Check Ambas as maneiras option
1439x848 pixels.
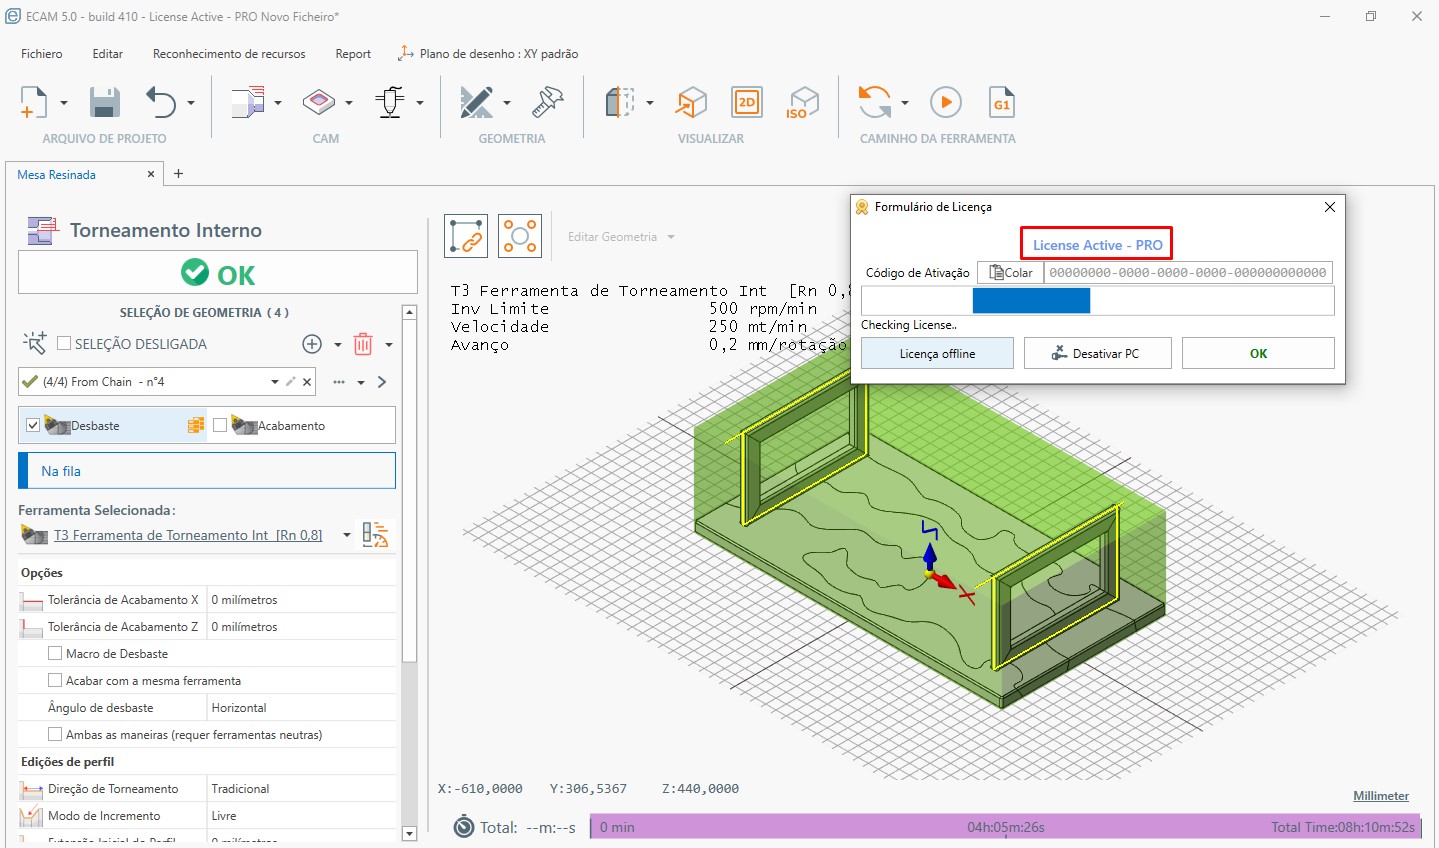[x=55, y=734]
